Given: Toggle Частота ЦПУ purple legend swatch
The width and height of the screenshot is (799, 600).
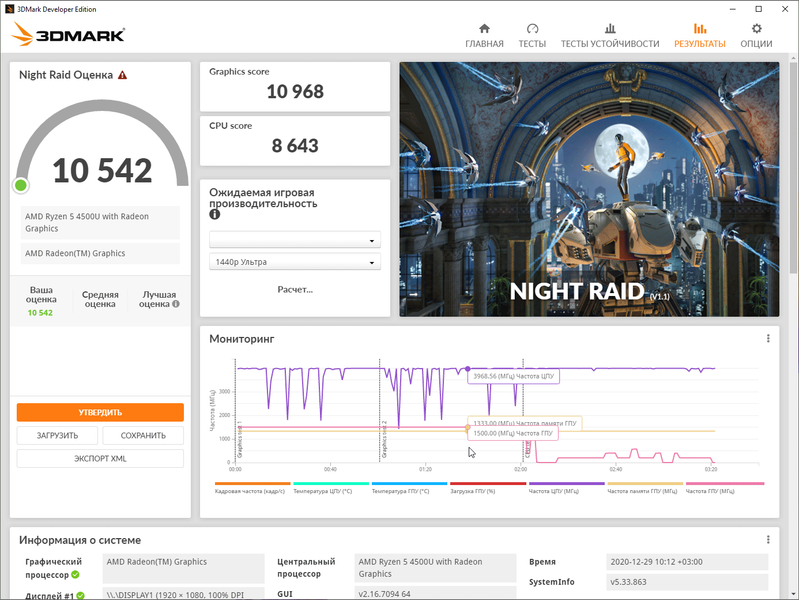Looking at the screenshot, I should click(567, 483).
